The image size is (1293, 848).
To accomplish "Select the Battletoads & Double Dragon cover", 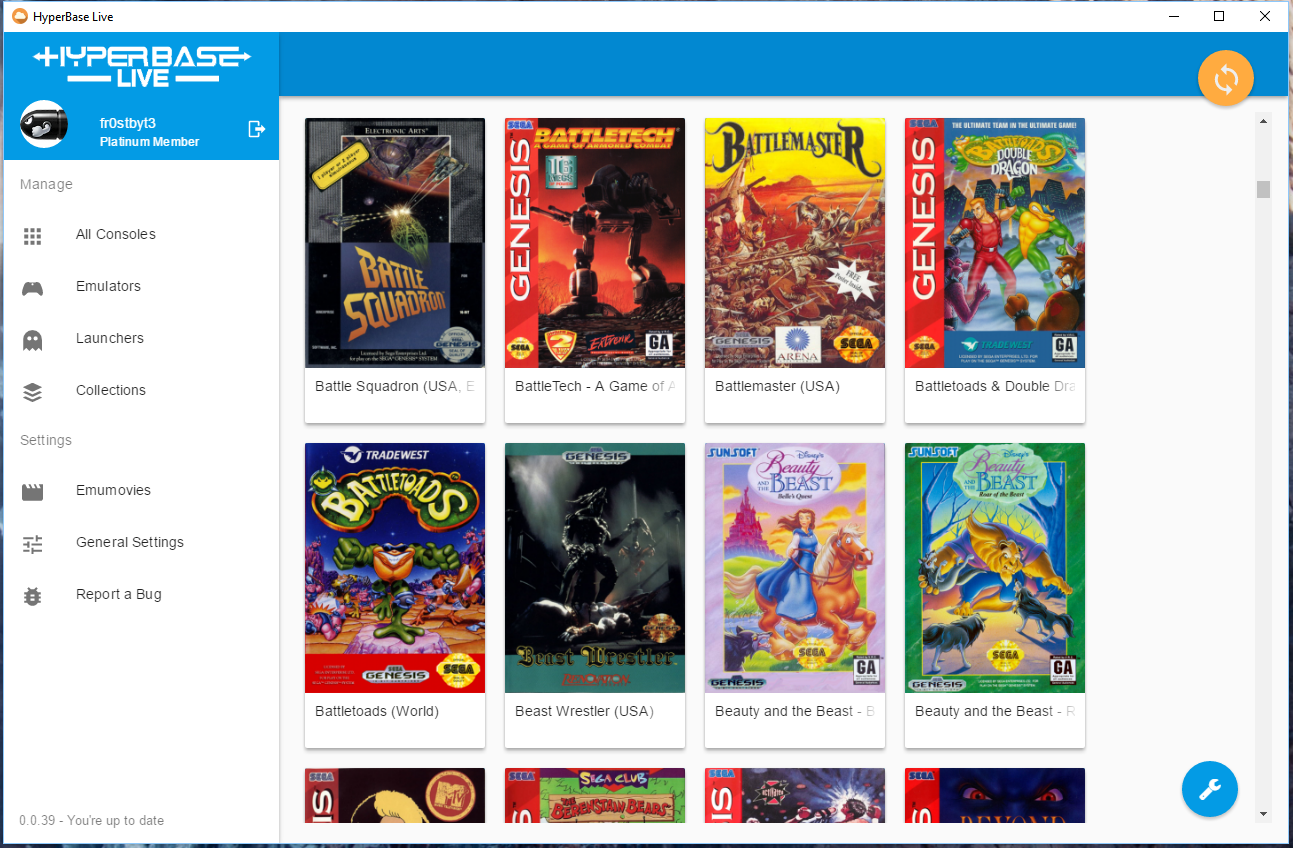I will click(995, 243).
